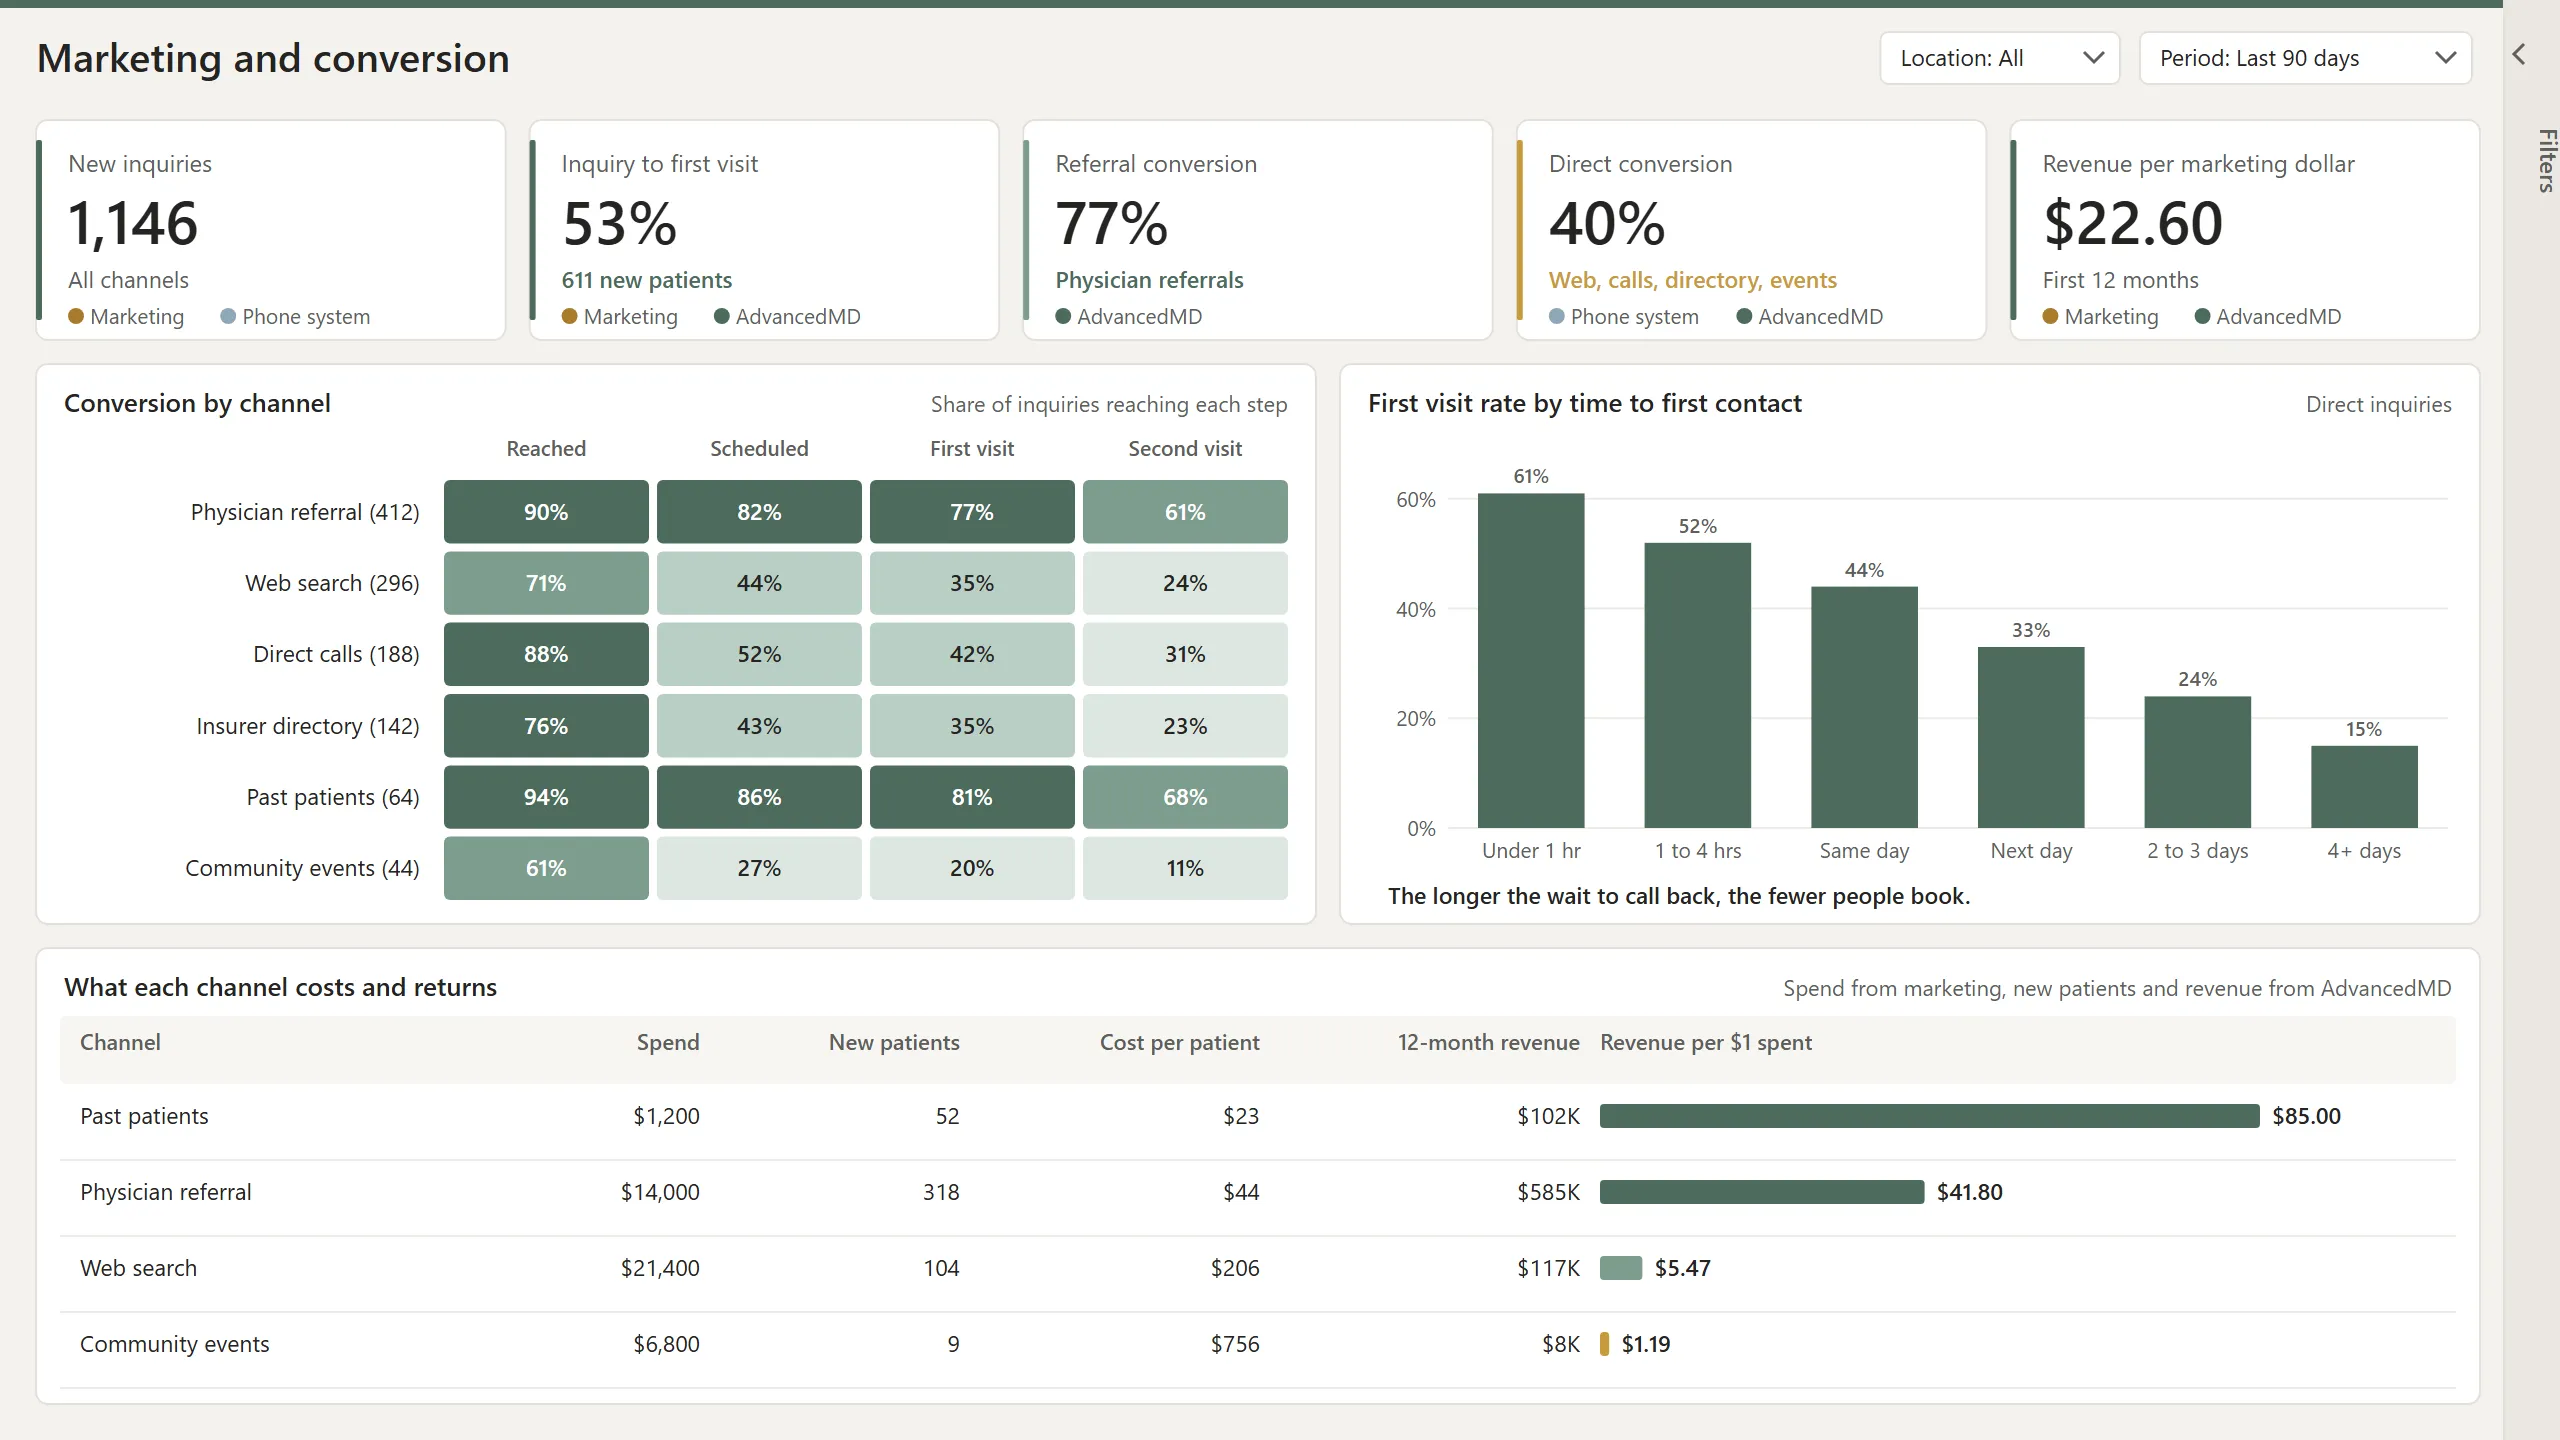Click the Past patients Second visit 68% cell
2560x1440 pixels.
(1185, 797)
